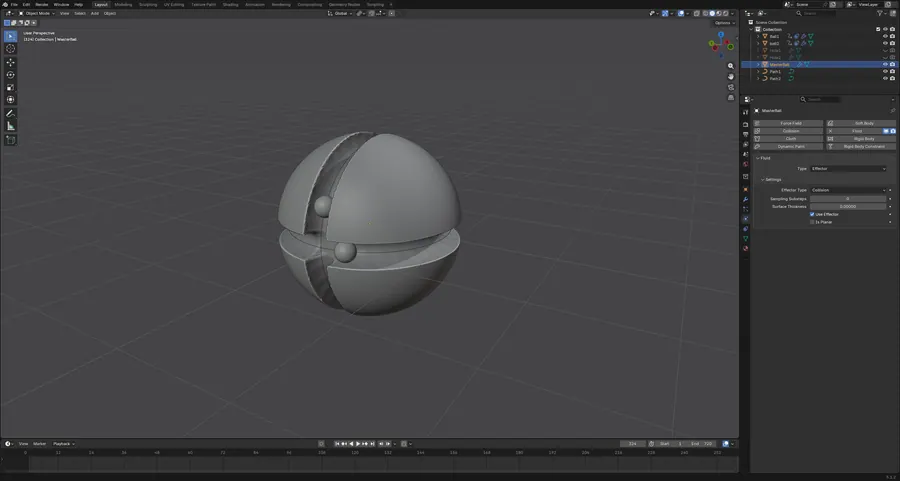The height and width of the screenshot is (481, 900).
Task: Open the Output properties tab
Action: (746, 134)
